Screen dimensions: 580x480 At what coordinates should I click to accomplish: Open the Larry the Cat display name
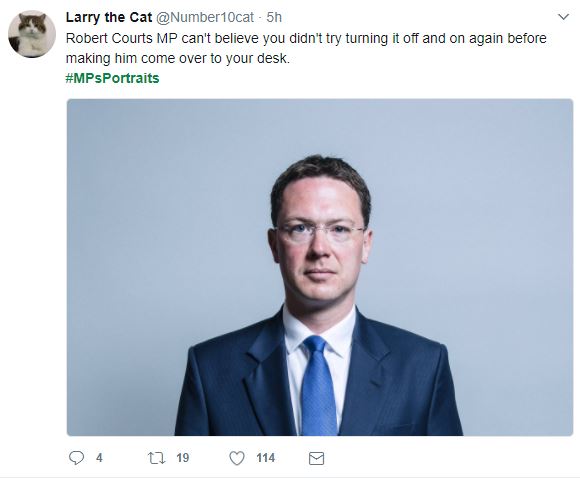click(109, 17)
